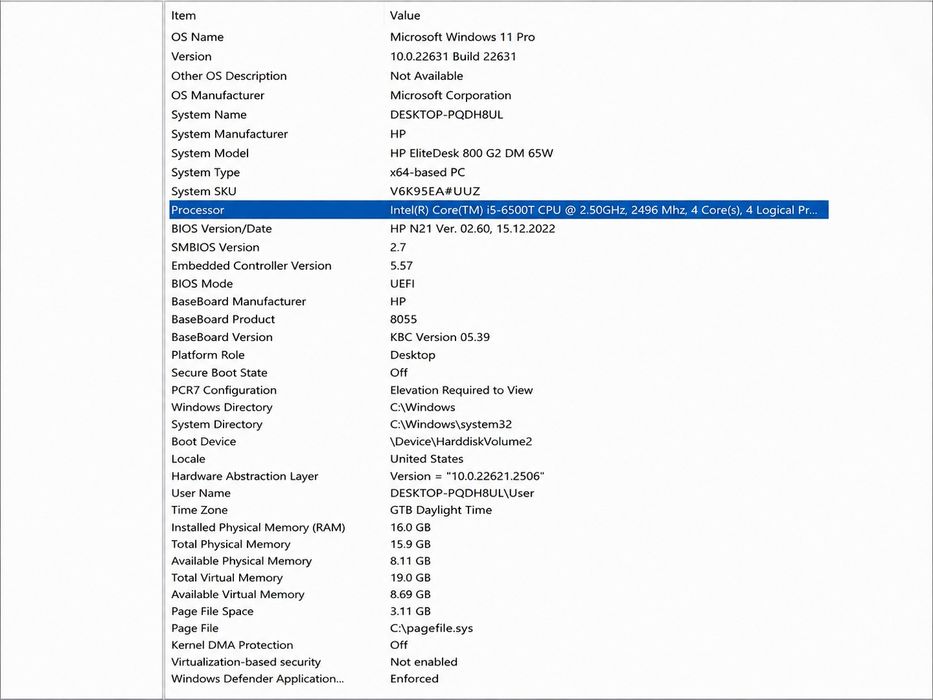Image resolution: width=933 pixels, height=700 pixels.
Task: Click the DESKTOP-PQDH8UL system name value
Action: pos(446,115)
